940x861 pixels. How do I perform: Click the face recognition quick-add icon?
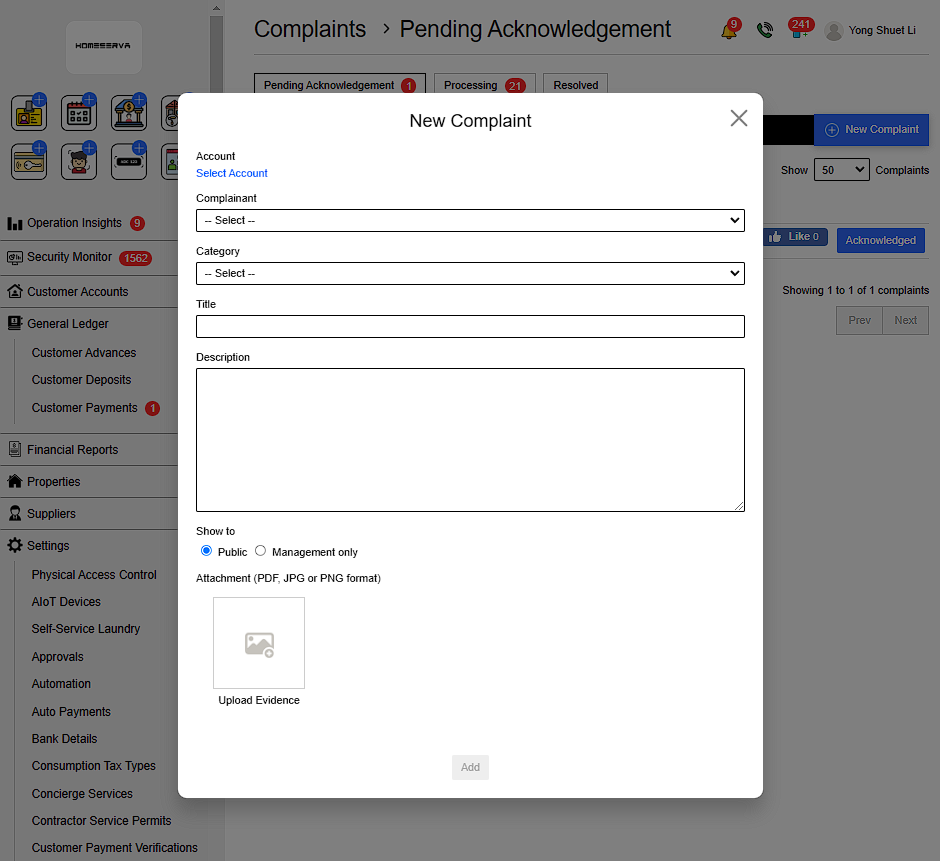tap(79, 162)
